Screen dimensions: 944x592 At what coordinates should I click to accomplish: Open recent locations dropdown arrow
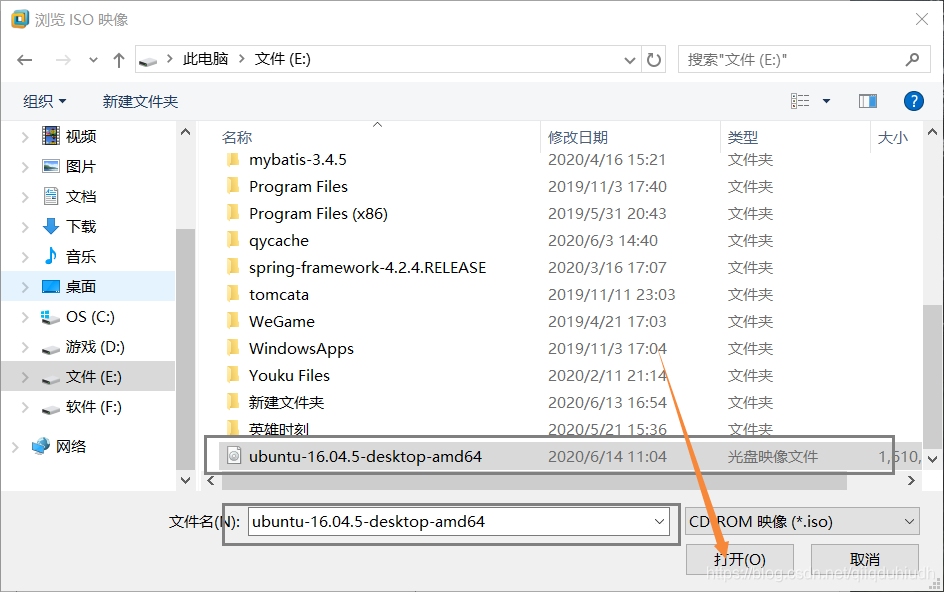point(93,60)
